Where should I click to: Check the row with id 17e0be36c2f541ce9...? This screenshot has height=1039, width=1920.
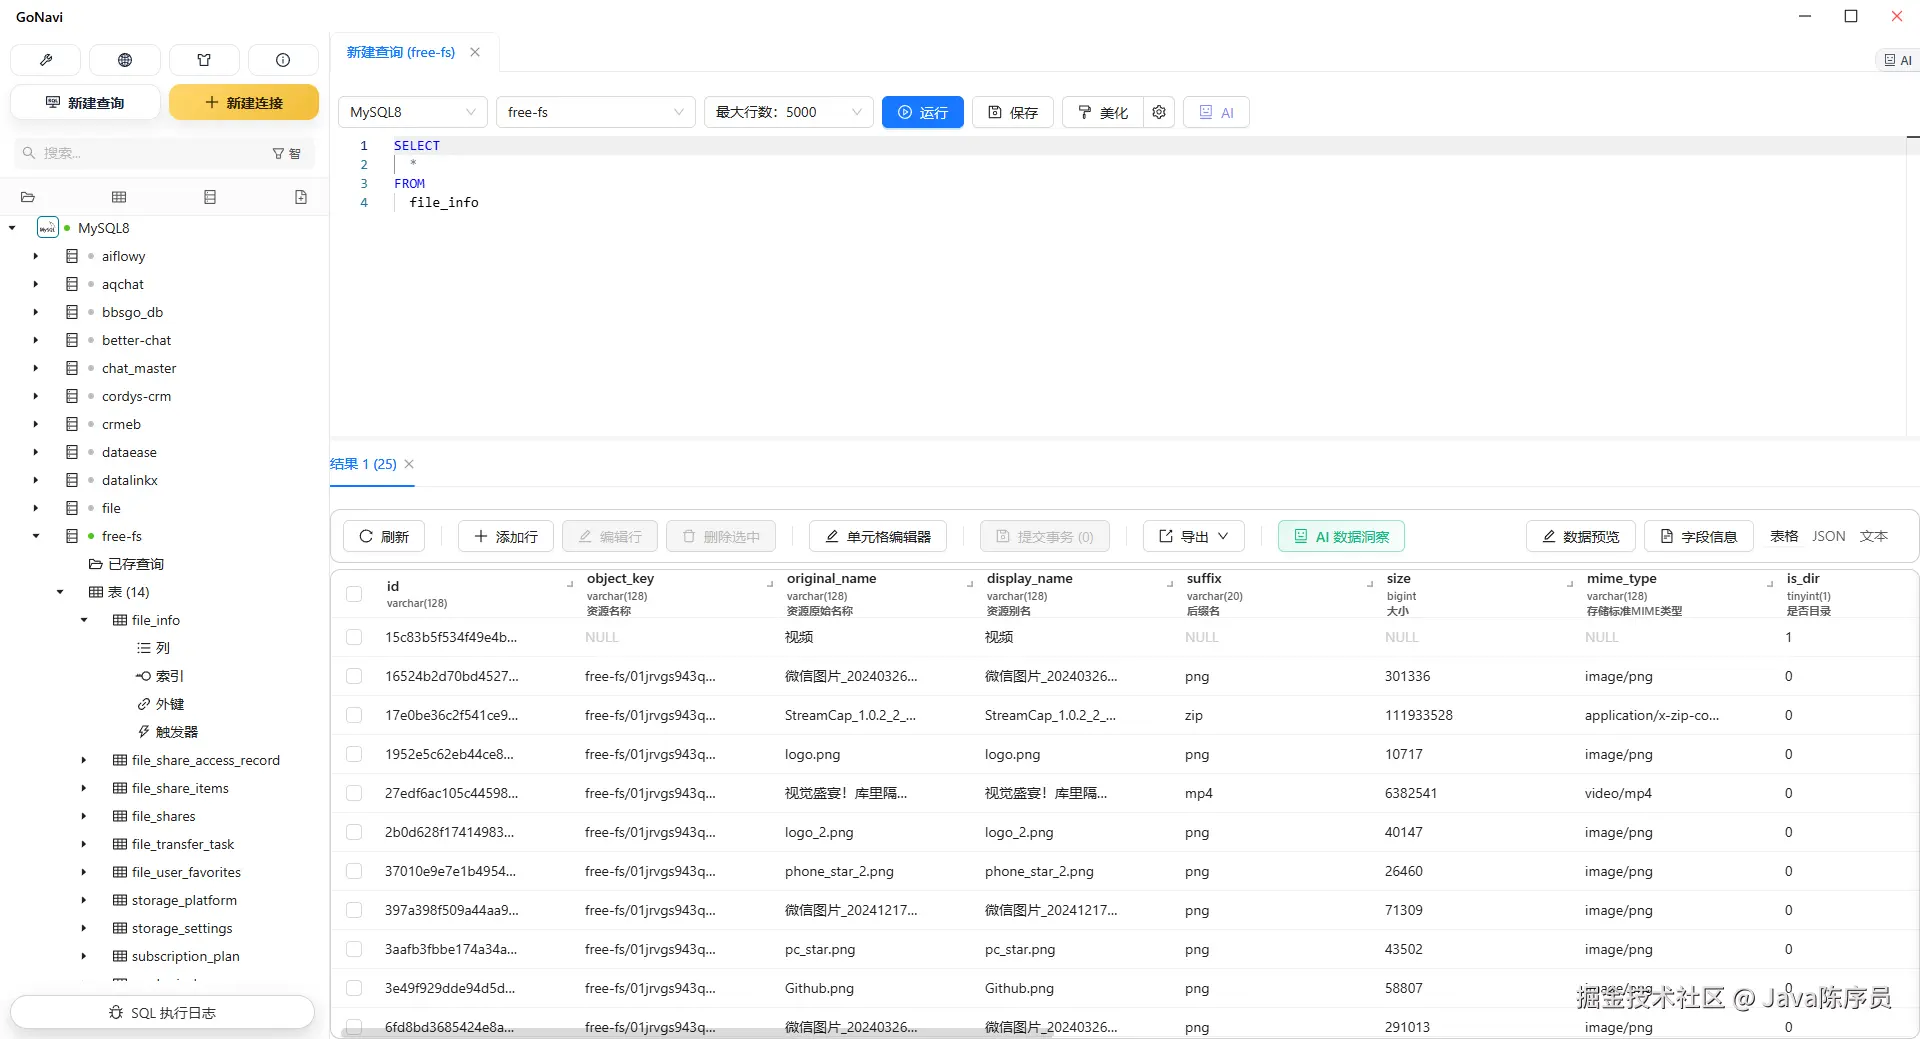tap(354, 715)
